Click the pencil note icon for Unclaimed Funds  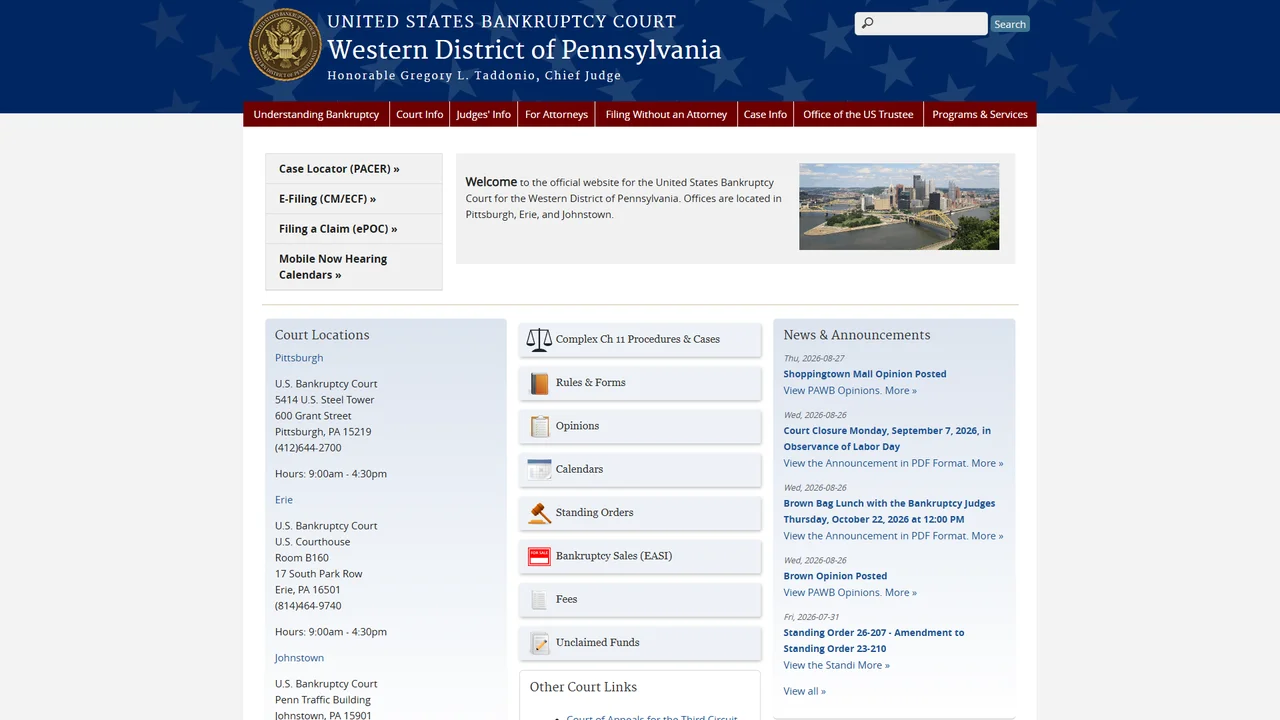(540, 643)
